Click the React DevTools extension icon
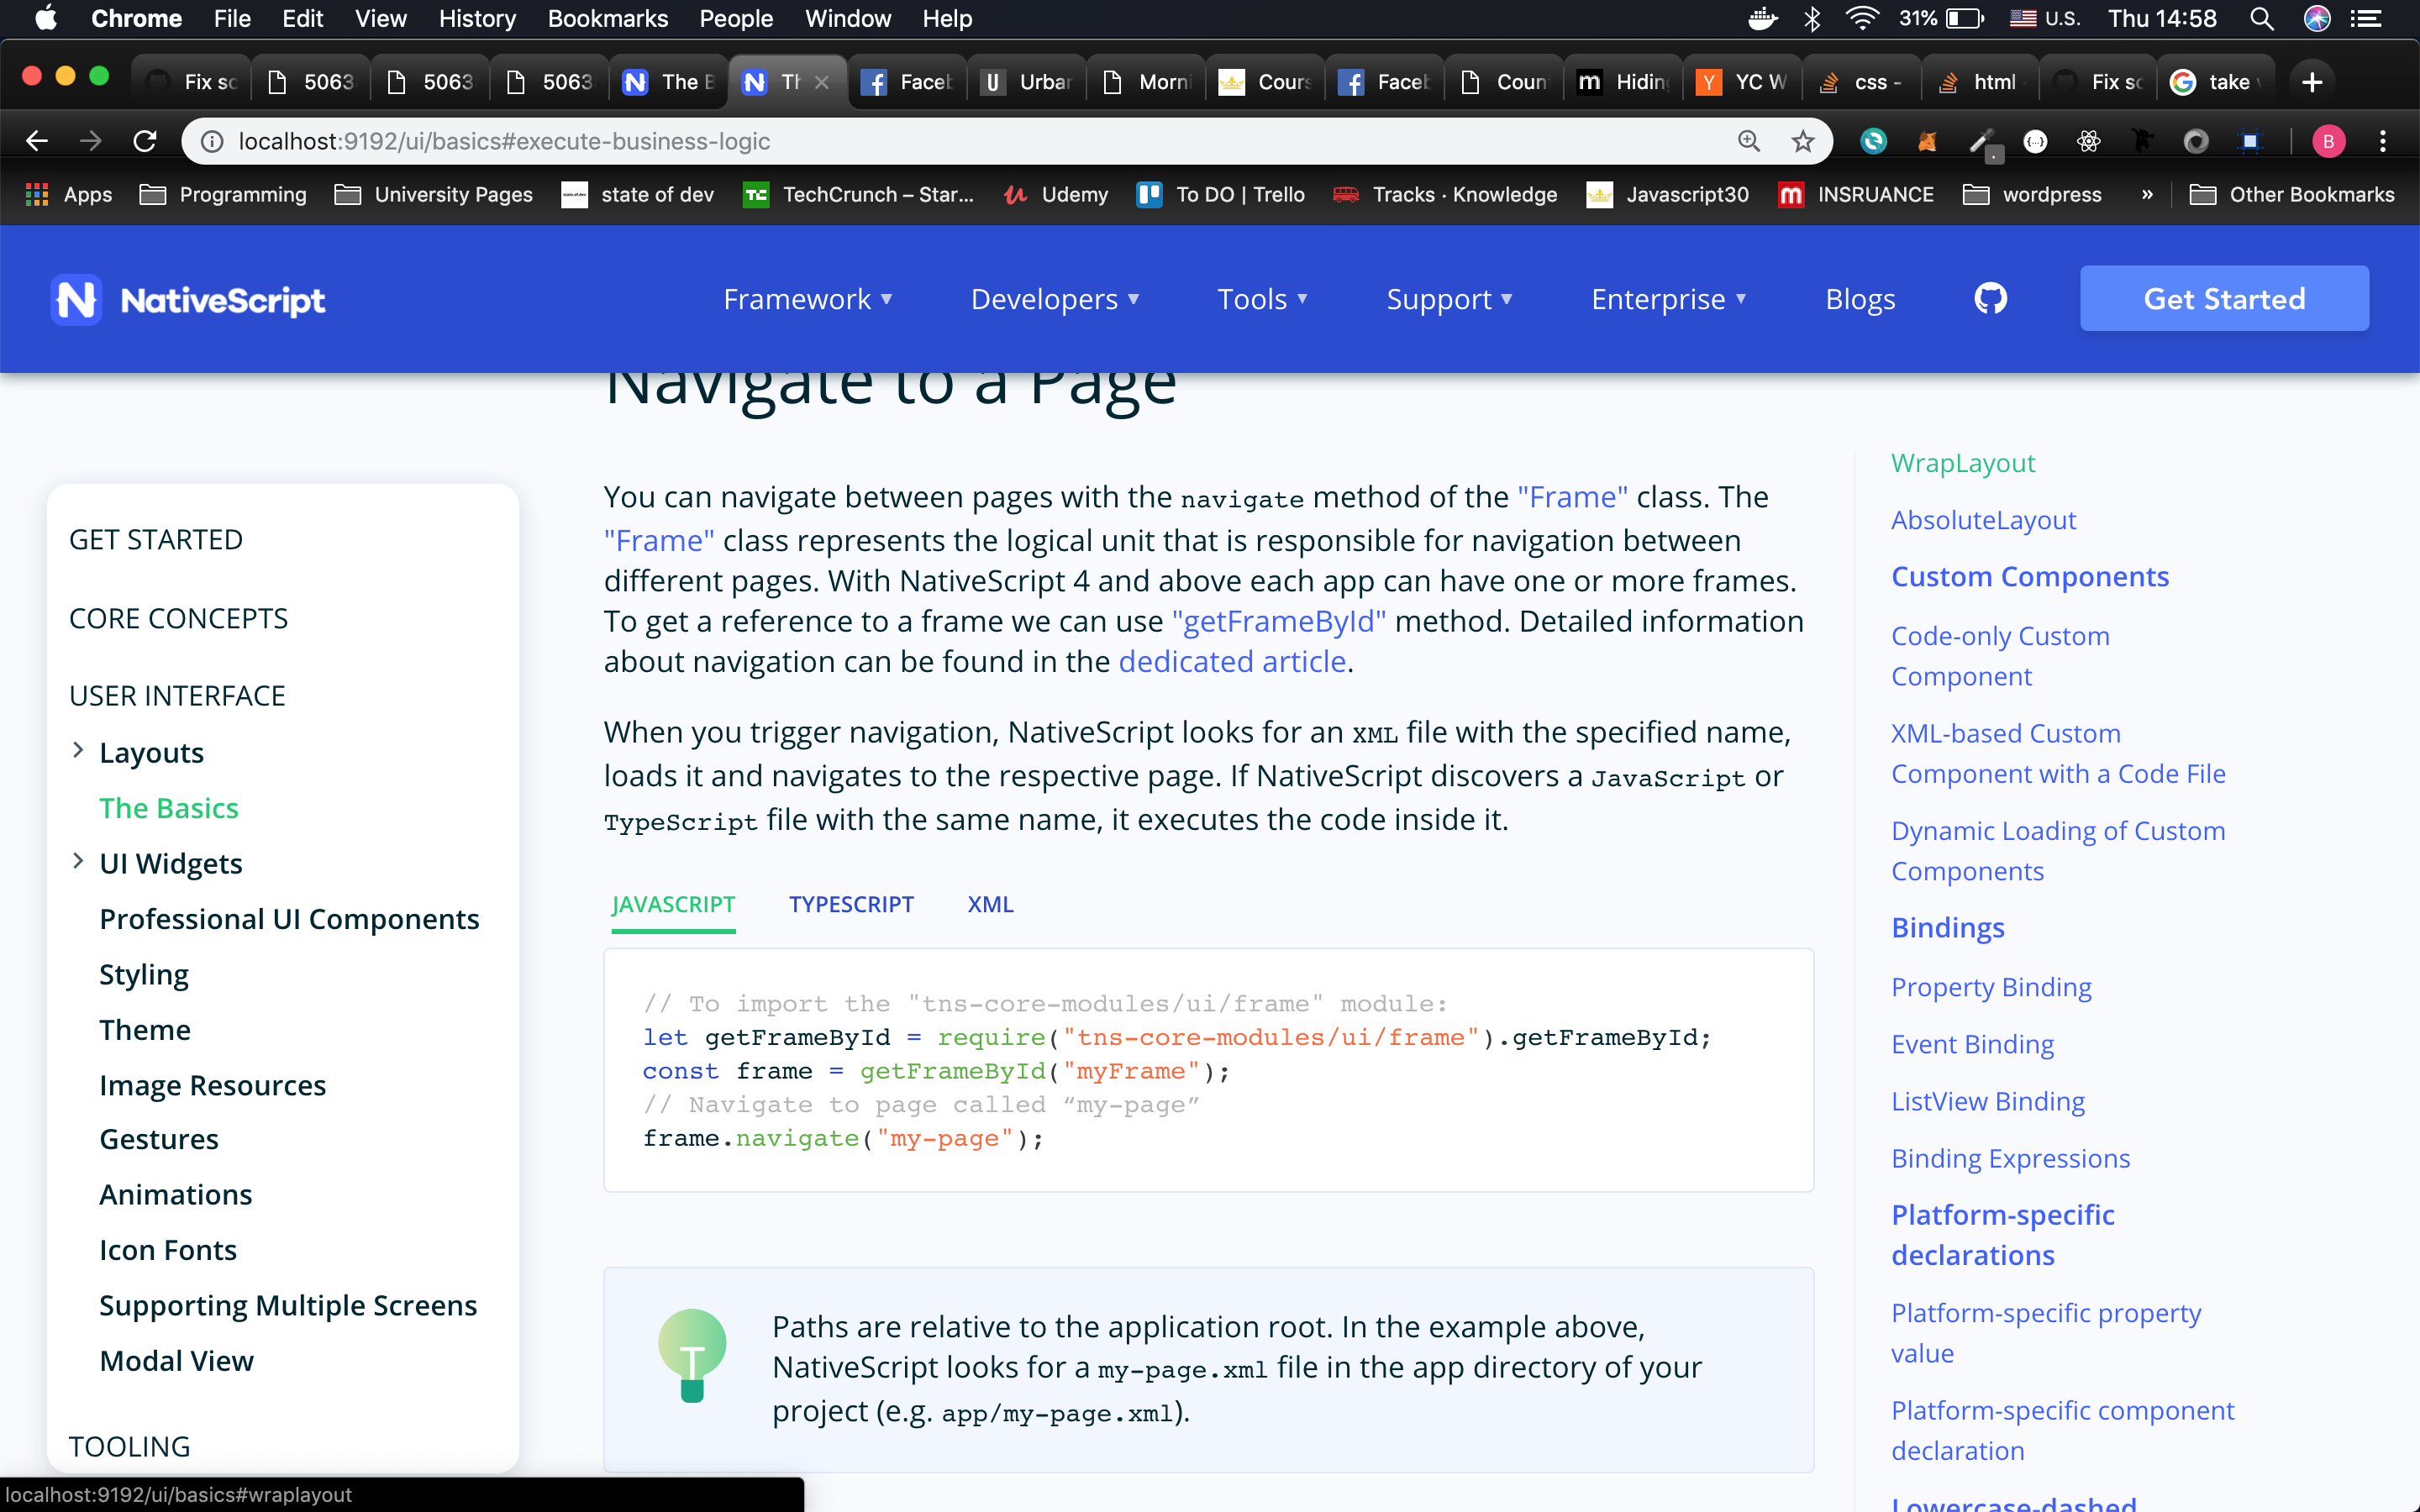 [2088, 141]
